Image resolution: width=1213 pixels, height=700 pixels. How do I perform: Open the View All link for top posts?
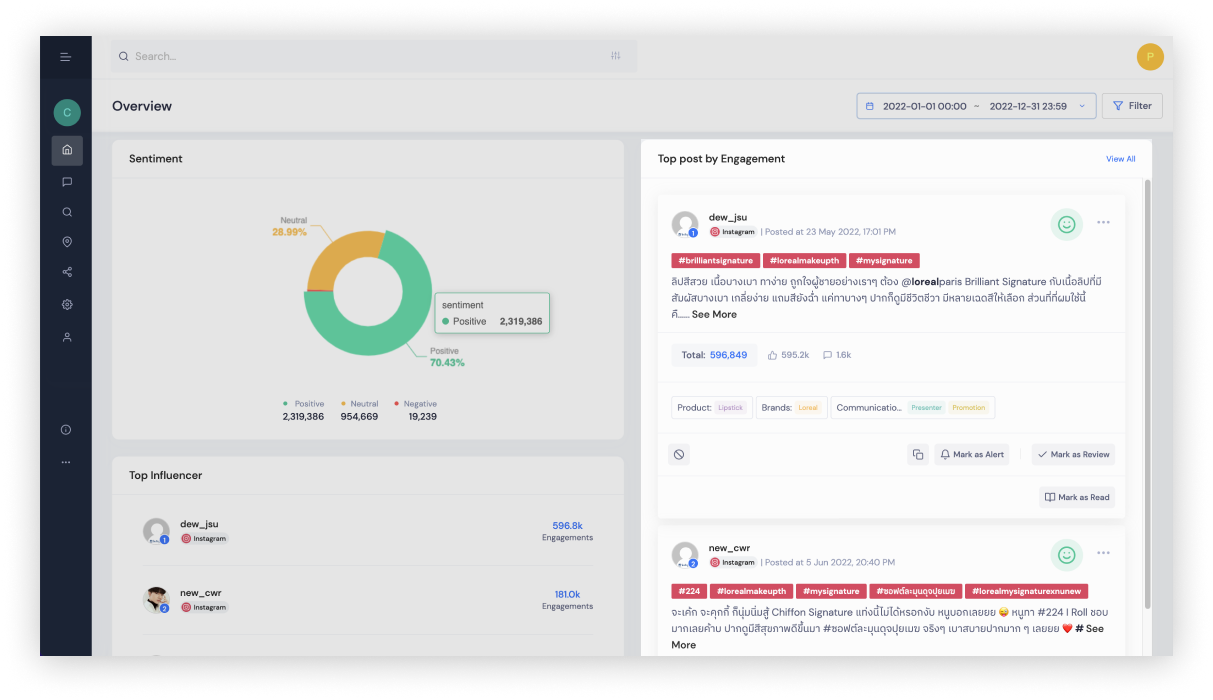1120,159
